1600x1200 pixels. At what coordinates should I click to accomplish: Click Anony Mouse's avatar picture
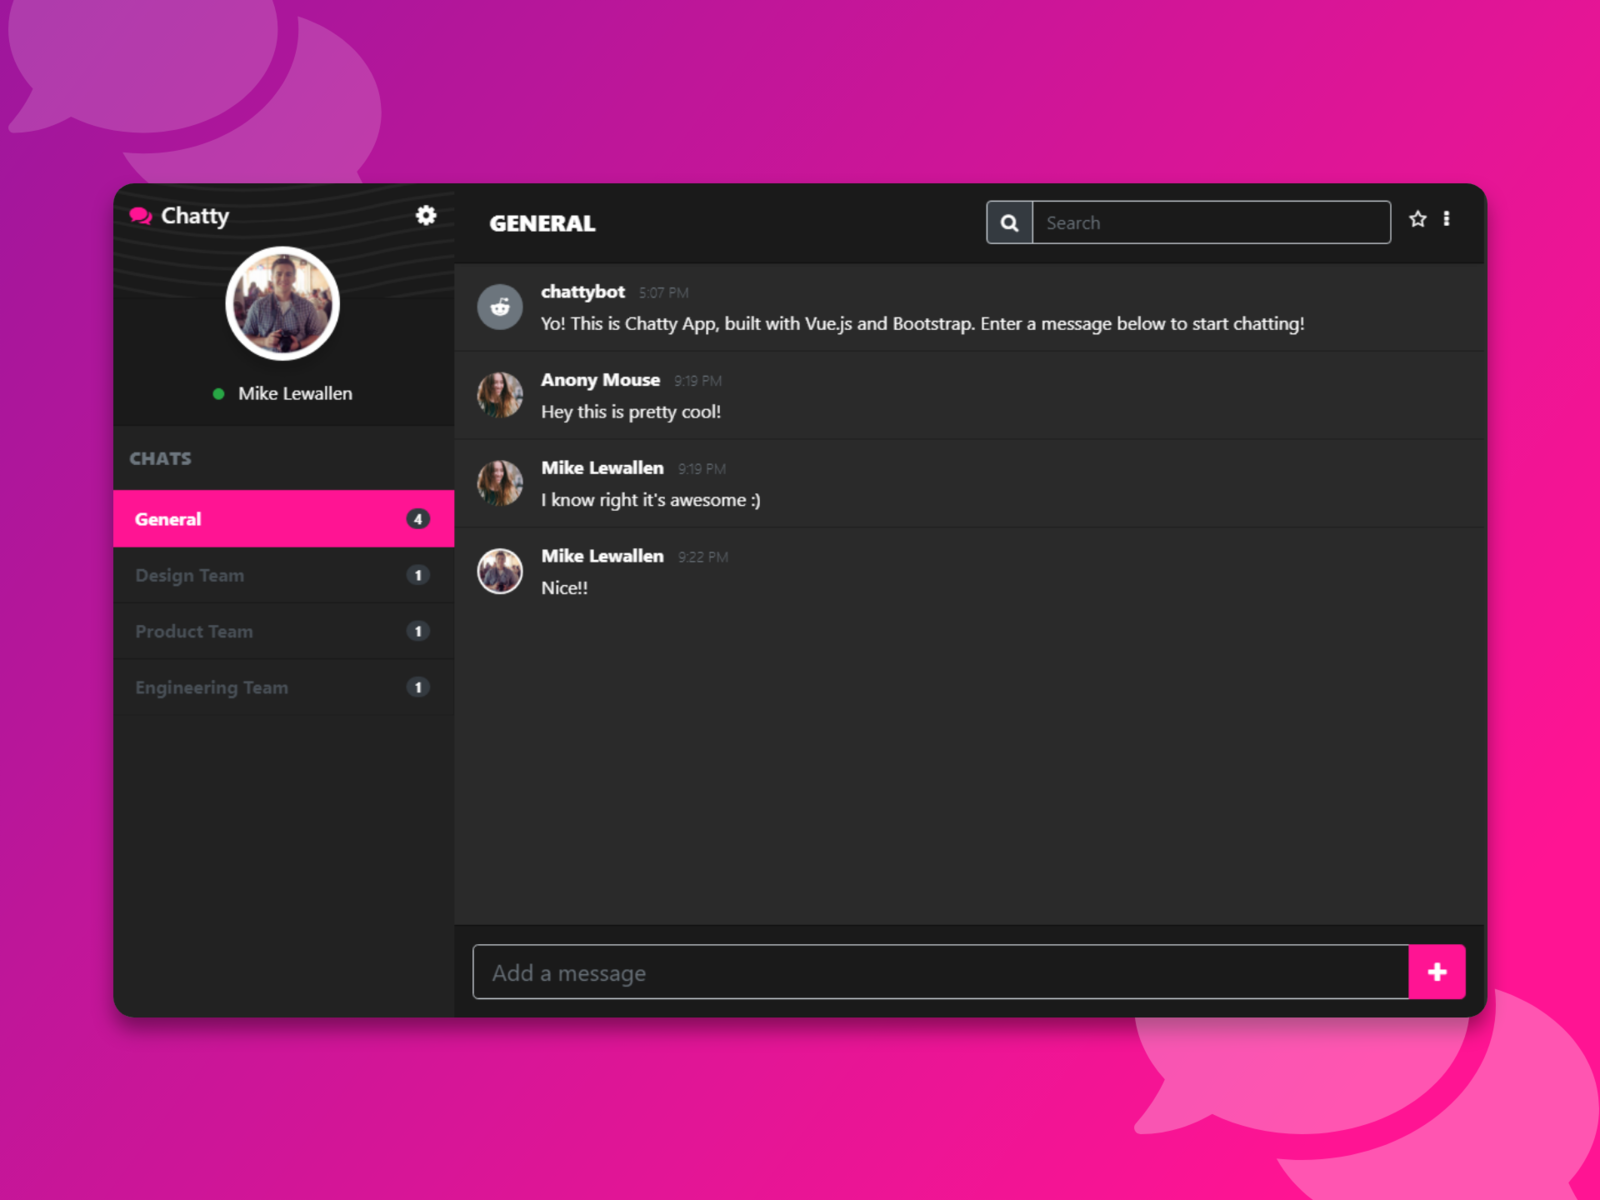pyautogui.click(x=500, y=395)
